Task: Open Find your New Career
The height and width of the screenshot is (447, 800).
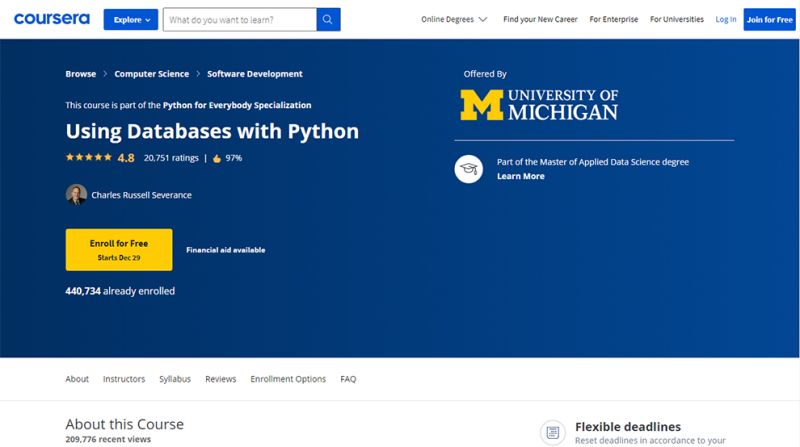Action: coord(540,19)
